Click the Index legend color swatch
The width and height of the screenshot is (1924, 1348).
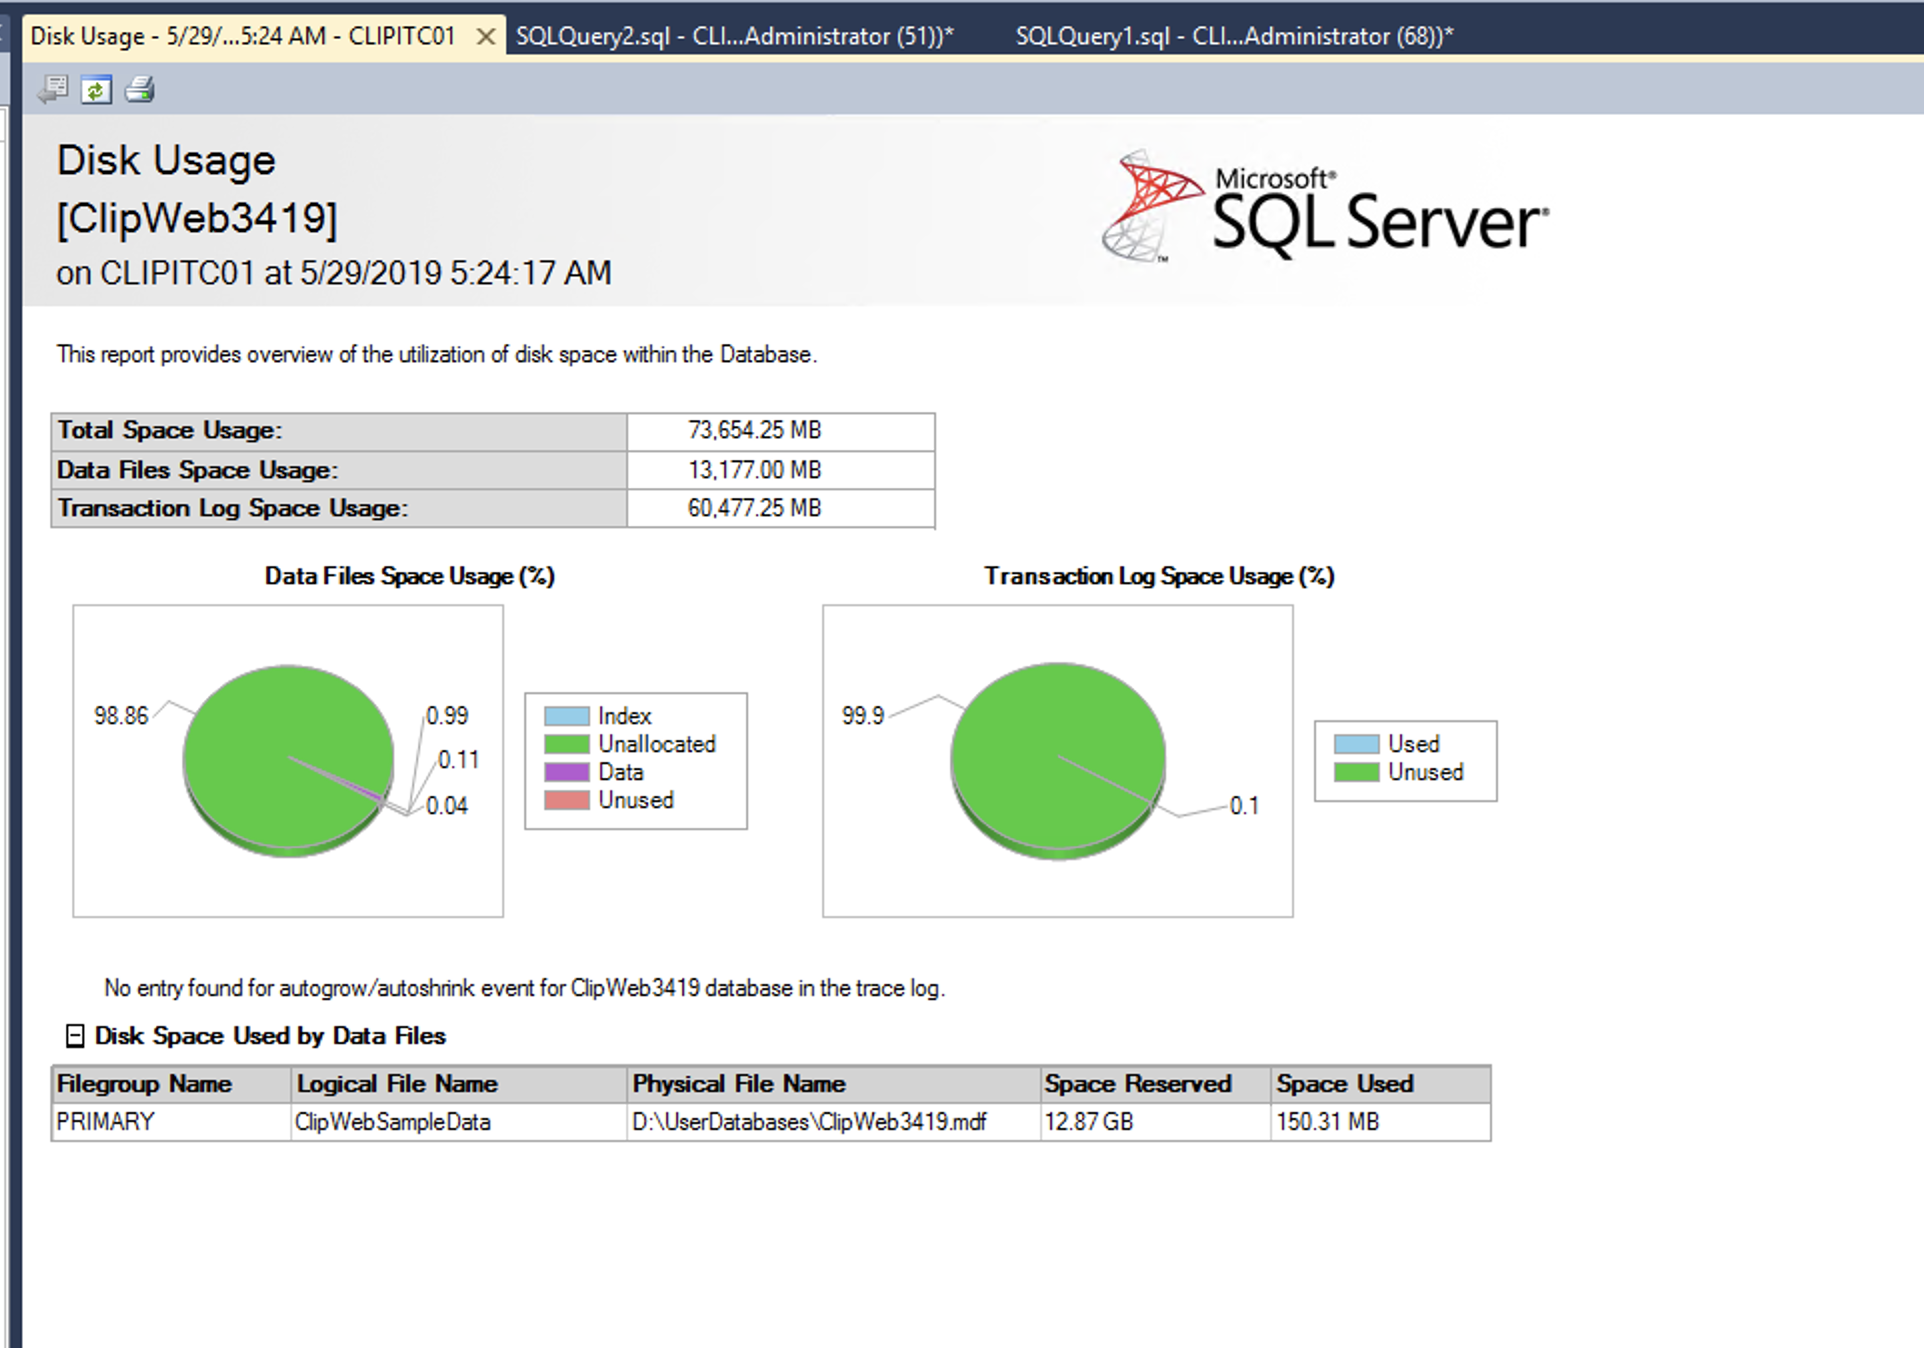click(566, 716)
